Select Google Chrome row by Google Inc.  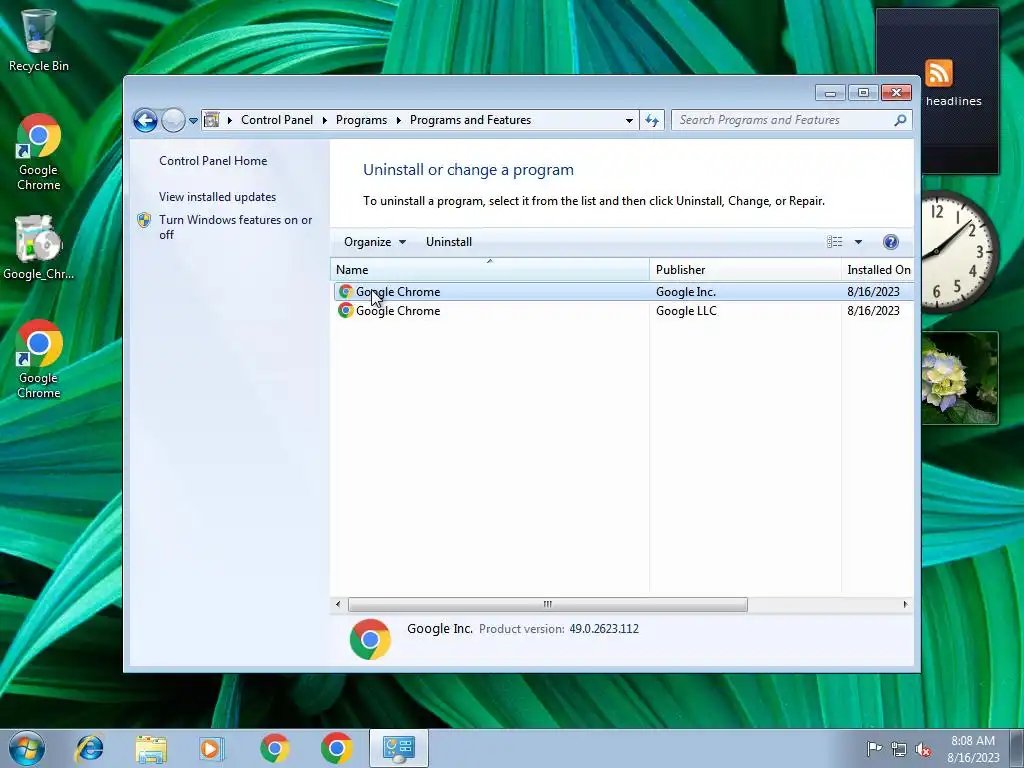624,292
